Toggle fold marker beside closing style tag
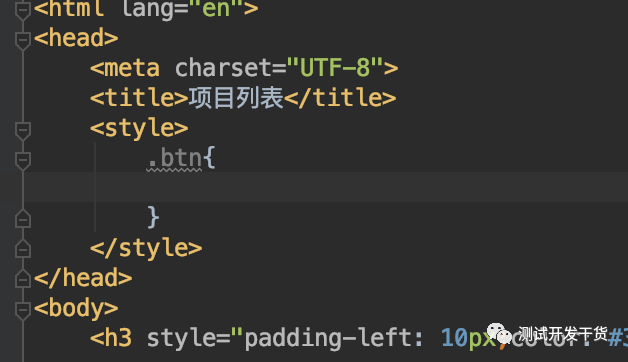The image size is (628, 362). (x=23, y=249)
